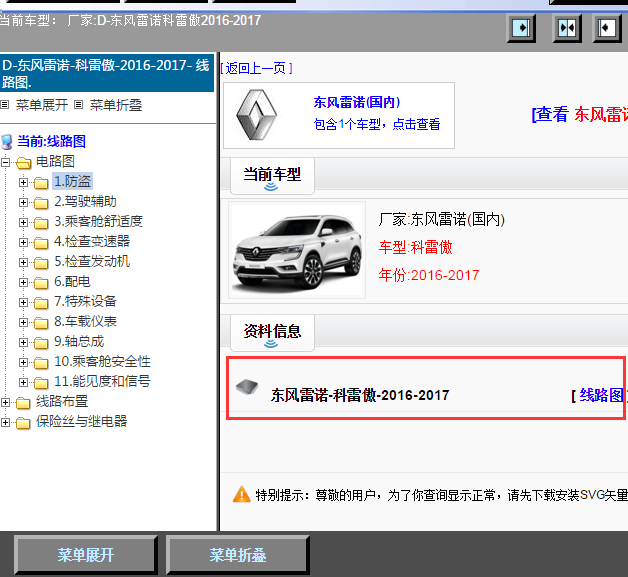Click the center split panel icon

(567, 28)
